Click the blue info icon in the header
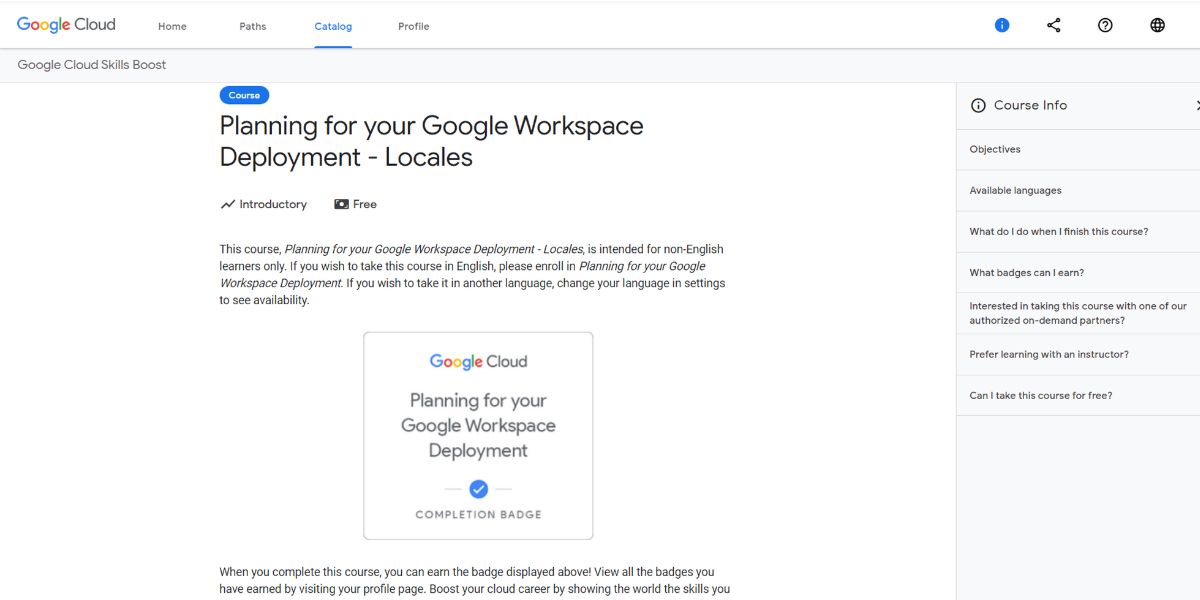The height and width of the screenshot is (600, 1200). pos(1001,24)
